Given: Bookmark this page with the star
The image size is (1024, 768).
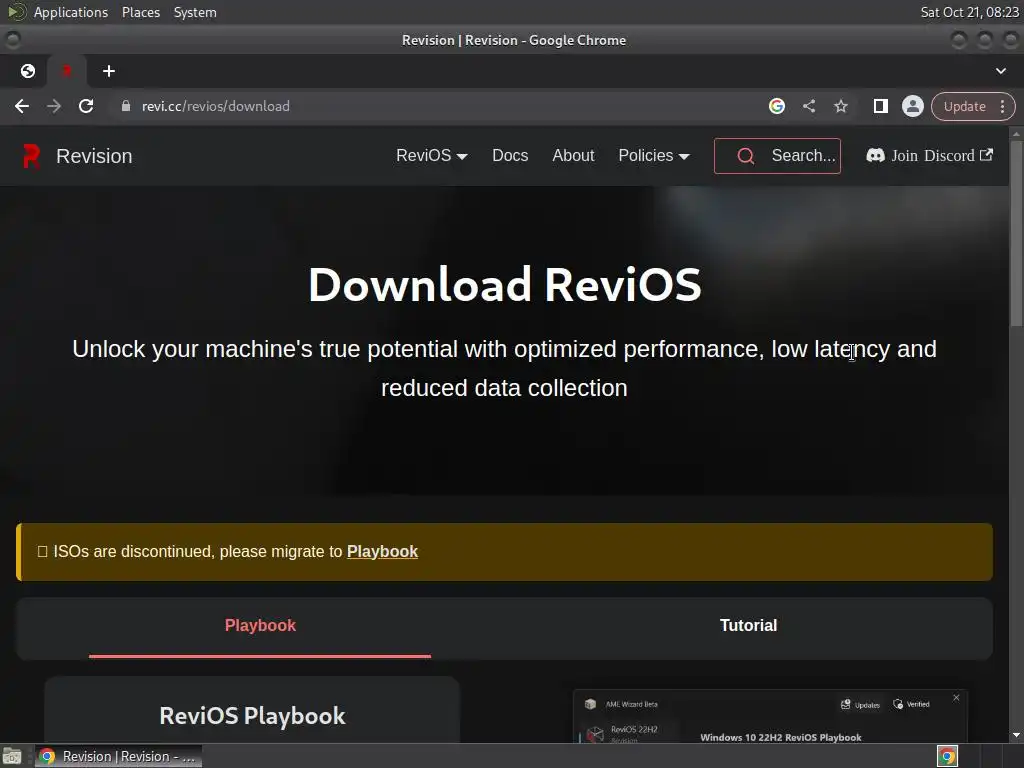Looking at the screenshot, I should 840,106.
